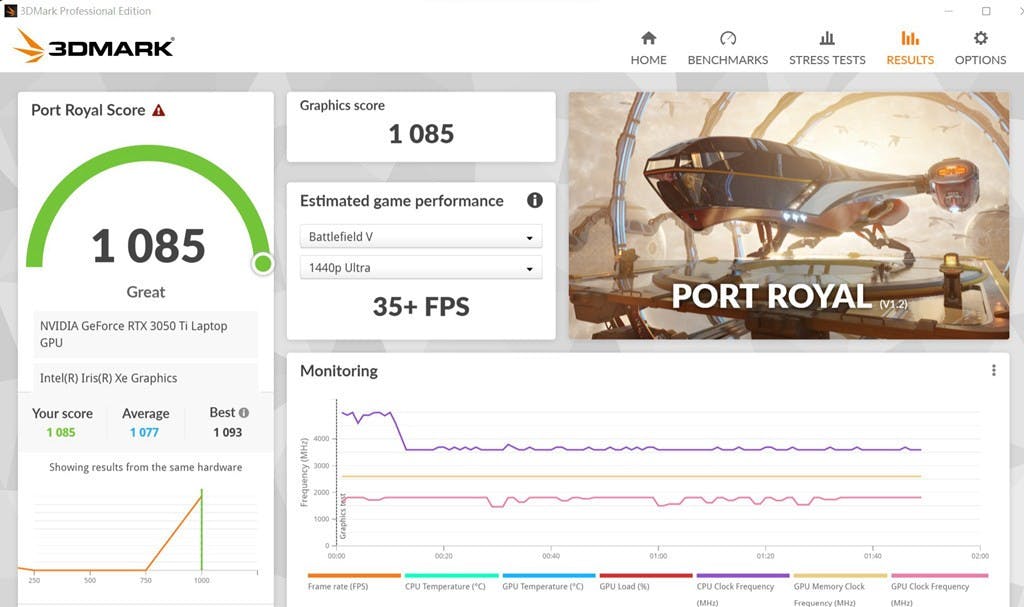Open the Monitoring three-dot menu
1024x607 pixels.
click(x=993, y=371)
